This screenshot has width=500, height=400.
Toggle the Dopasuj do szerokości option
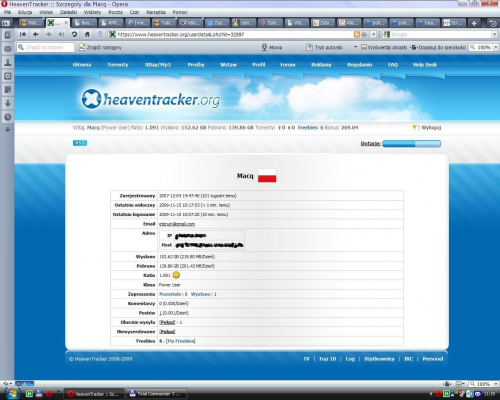point(438,47)
